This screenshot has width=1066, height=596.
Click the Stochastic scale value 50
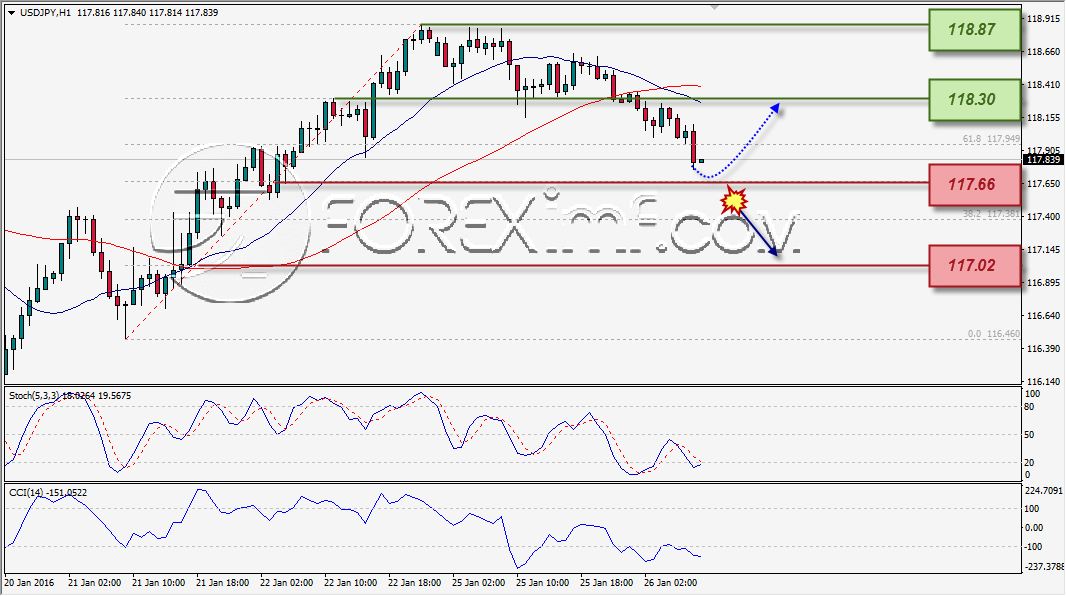[x=1030, y=435]
